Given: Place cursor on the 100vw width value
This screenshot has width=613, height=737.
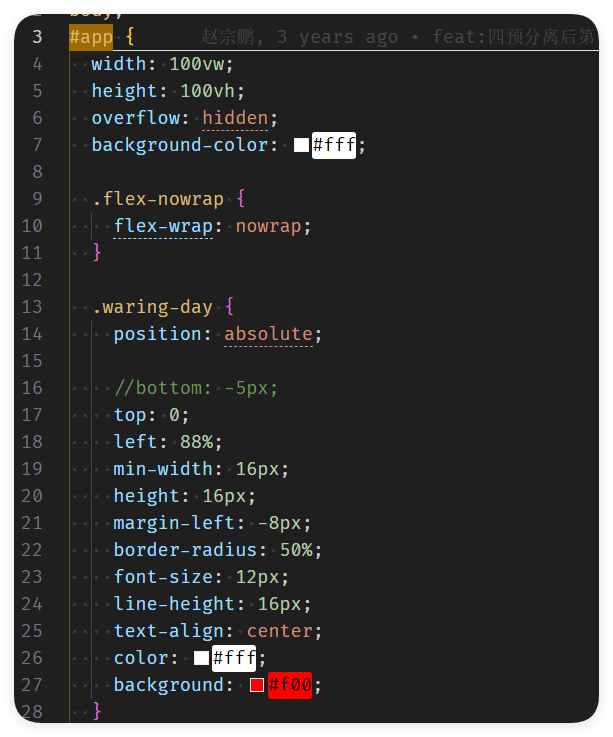Looking at the screenshot, I should point(201,64).
